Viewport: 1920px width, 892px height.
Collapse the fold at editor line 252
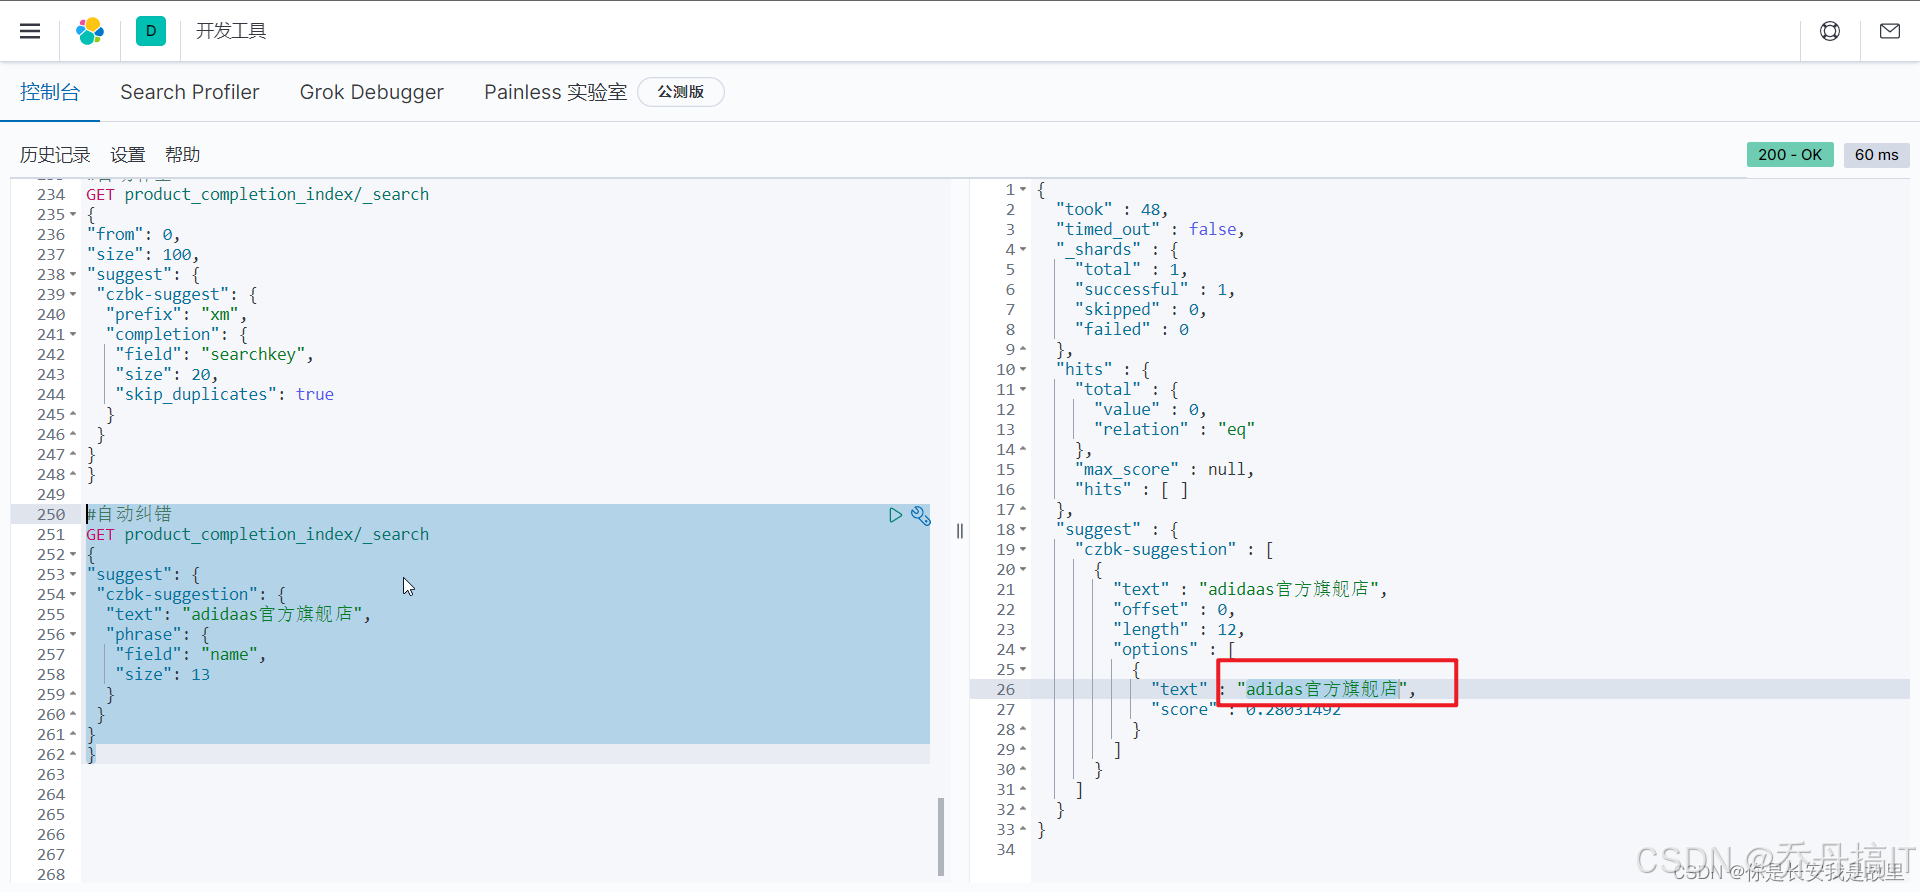73,555
